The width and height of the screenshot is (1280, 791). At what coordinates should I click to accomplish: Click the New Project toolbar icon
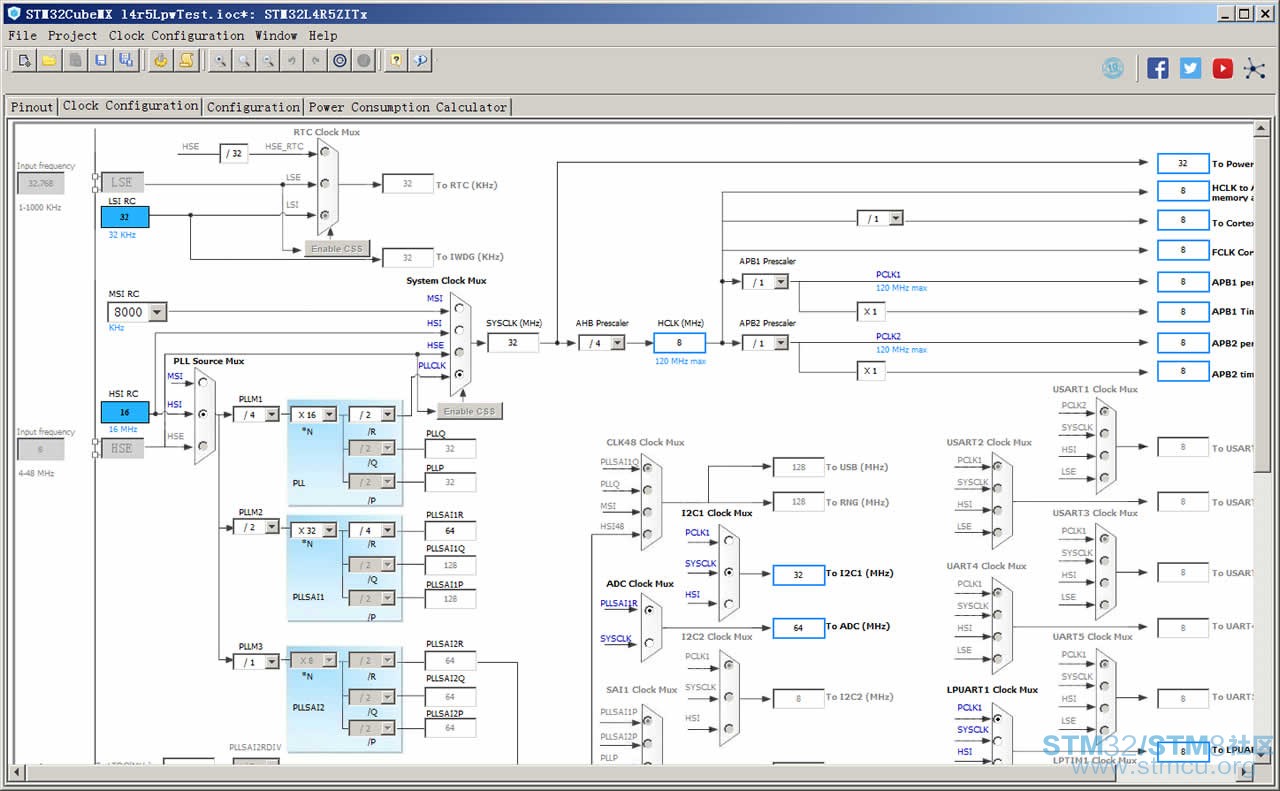coord(25,61)
